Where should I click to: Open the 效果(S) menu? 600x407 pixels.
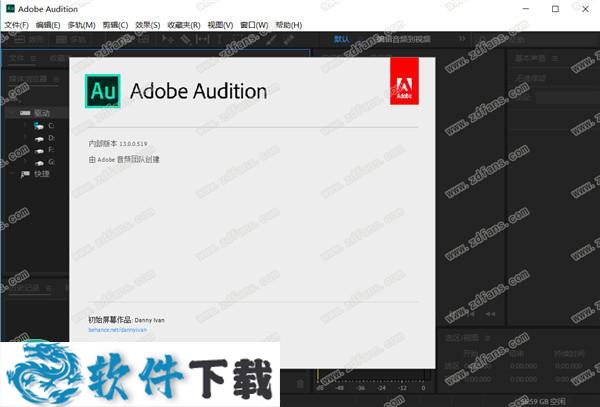click(x=148, y=25)
